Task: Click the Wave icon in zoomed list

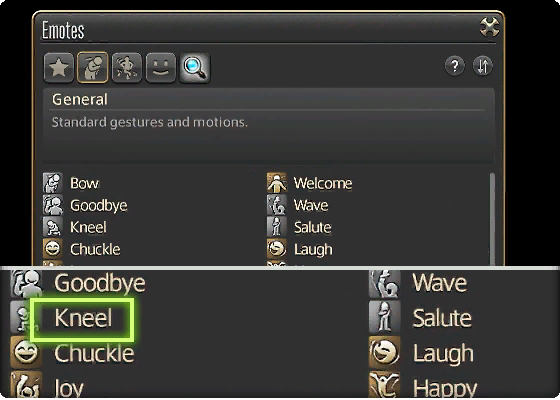Action: pos(384,284)
